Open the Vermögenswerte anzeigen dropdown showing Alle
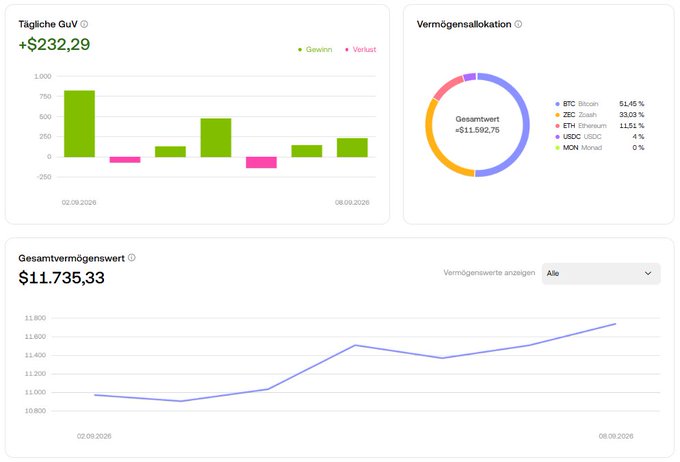680x462 pixels. [x=601, y=273]
